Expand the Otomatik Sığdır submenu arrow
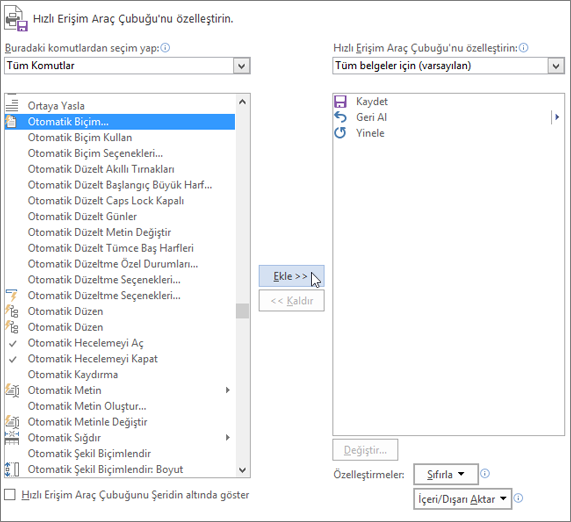This screenshot has width=571, height=522. tap(228, 437)
